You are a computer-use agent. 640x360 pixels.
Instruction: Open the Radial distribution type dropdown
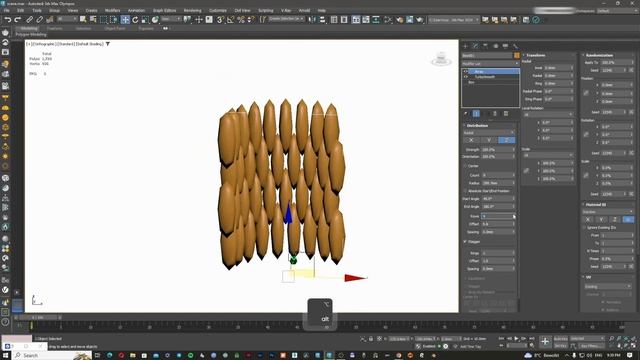click(489, 133)
